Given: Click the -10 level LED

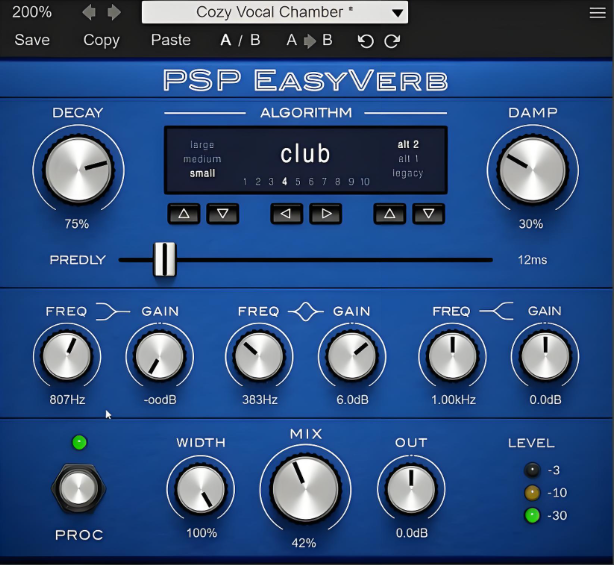Looking at the screenshot, I should (532, 493).
